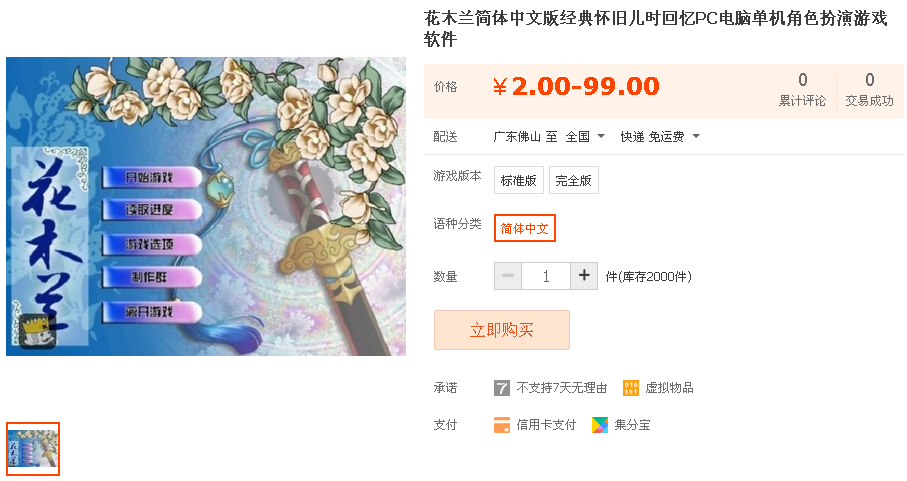Click the plus icon to increase quantity
The image size is (907, 481).
(584, 276)
